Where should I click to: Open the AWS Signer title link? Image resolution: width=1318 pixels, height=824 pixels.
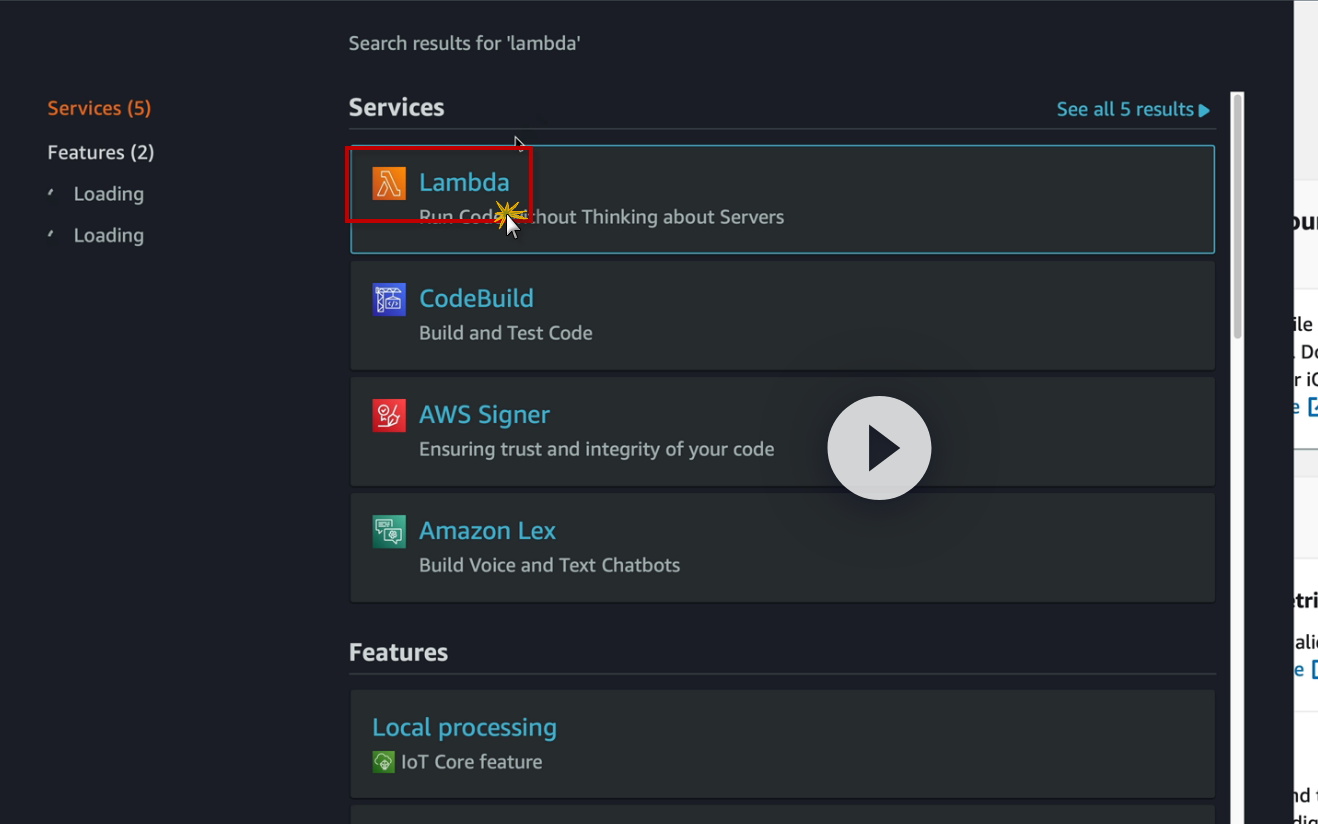pyautogui.click(x=484, y=414)
